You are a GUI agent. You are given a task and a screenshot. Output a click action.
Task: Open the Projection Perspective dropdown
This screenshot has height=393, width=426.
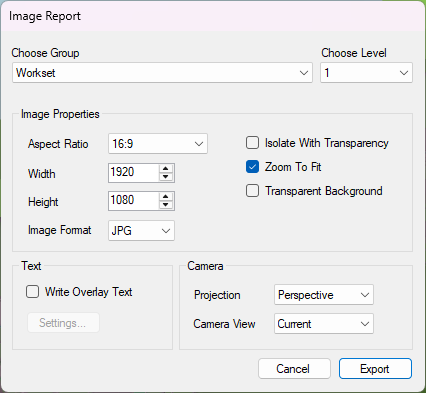tap(324, 295)
